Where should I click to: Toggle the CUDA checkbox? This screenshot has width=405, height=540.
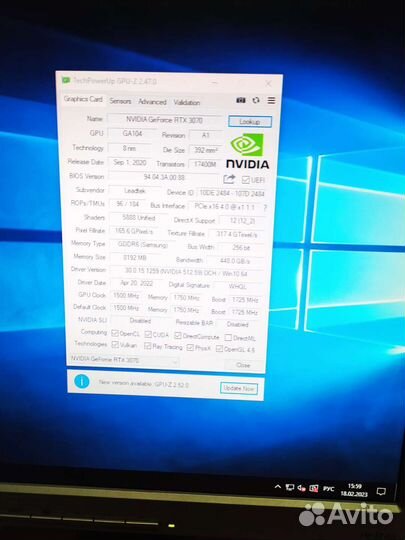pos(148,334)
